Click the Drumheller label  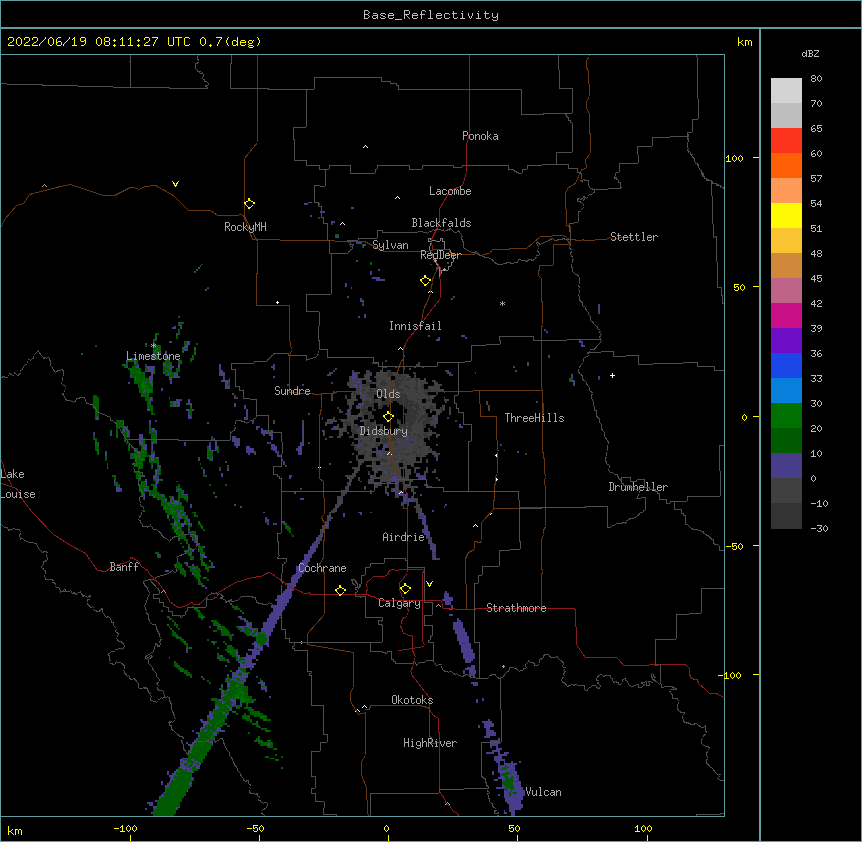pyautogui.click(x=638, y=487)
